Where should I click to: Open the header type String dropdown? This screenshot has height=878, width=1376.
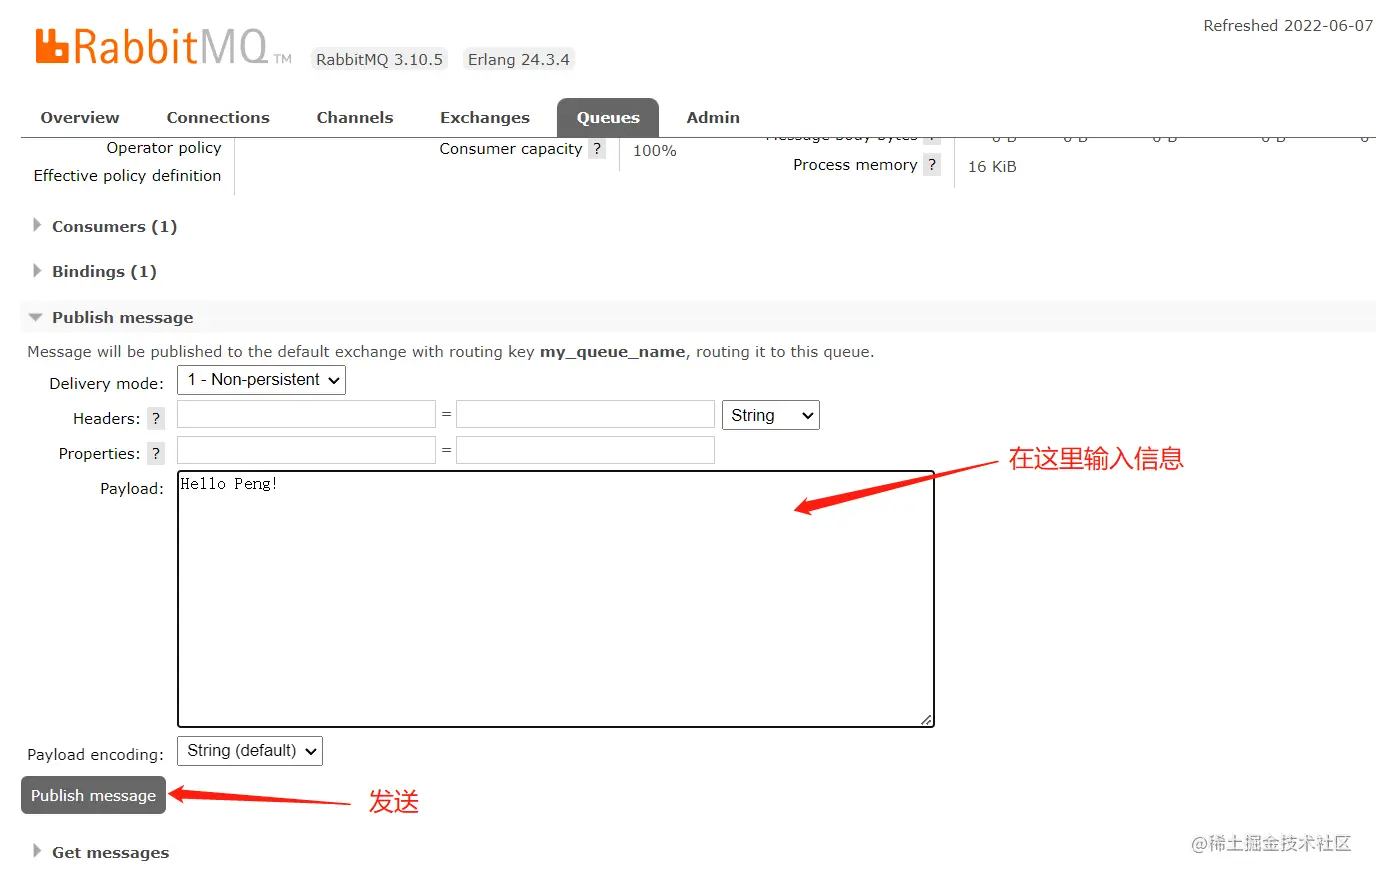[770, 415]
